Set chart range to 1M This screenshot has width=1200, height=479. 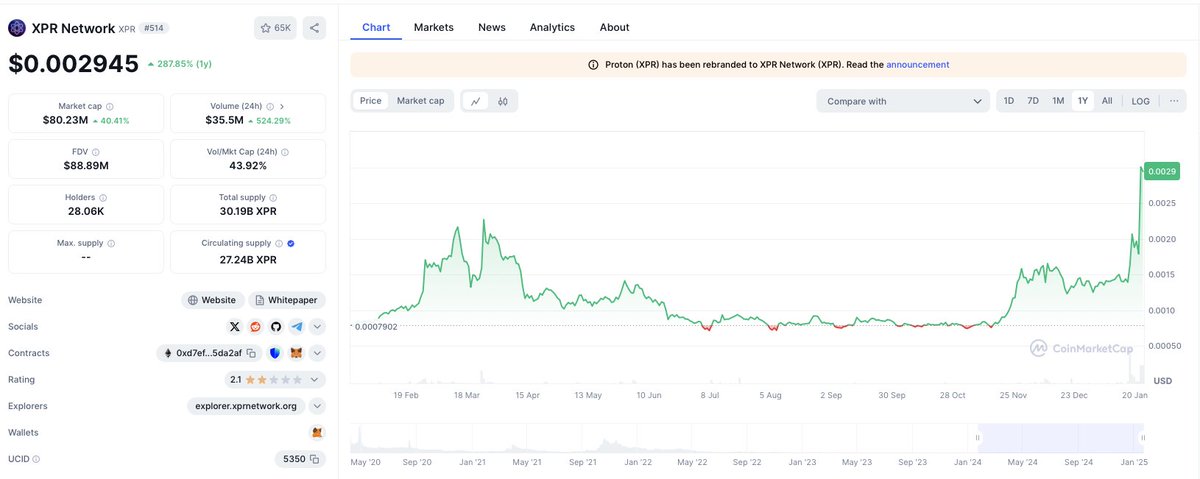1058,101
